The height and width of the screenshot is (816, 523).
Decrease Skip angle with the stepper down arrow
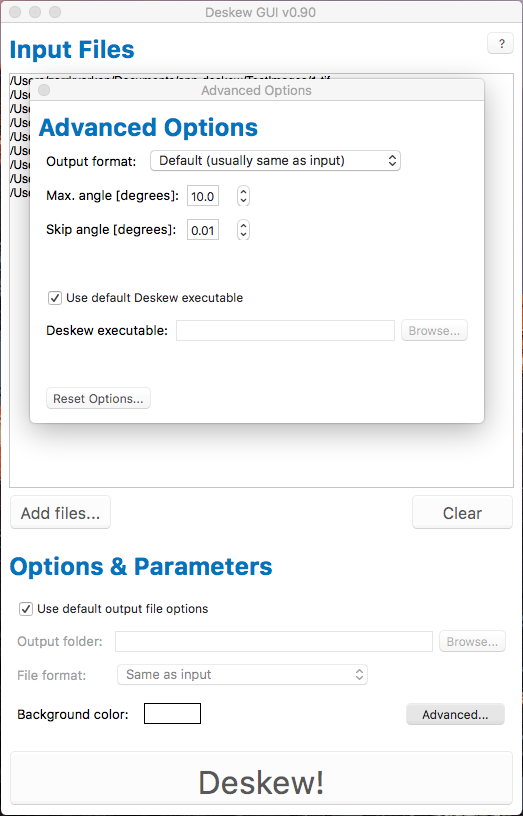click(243, 235)
